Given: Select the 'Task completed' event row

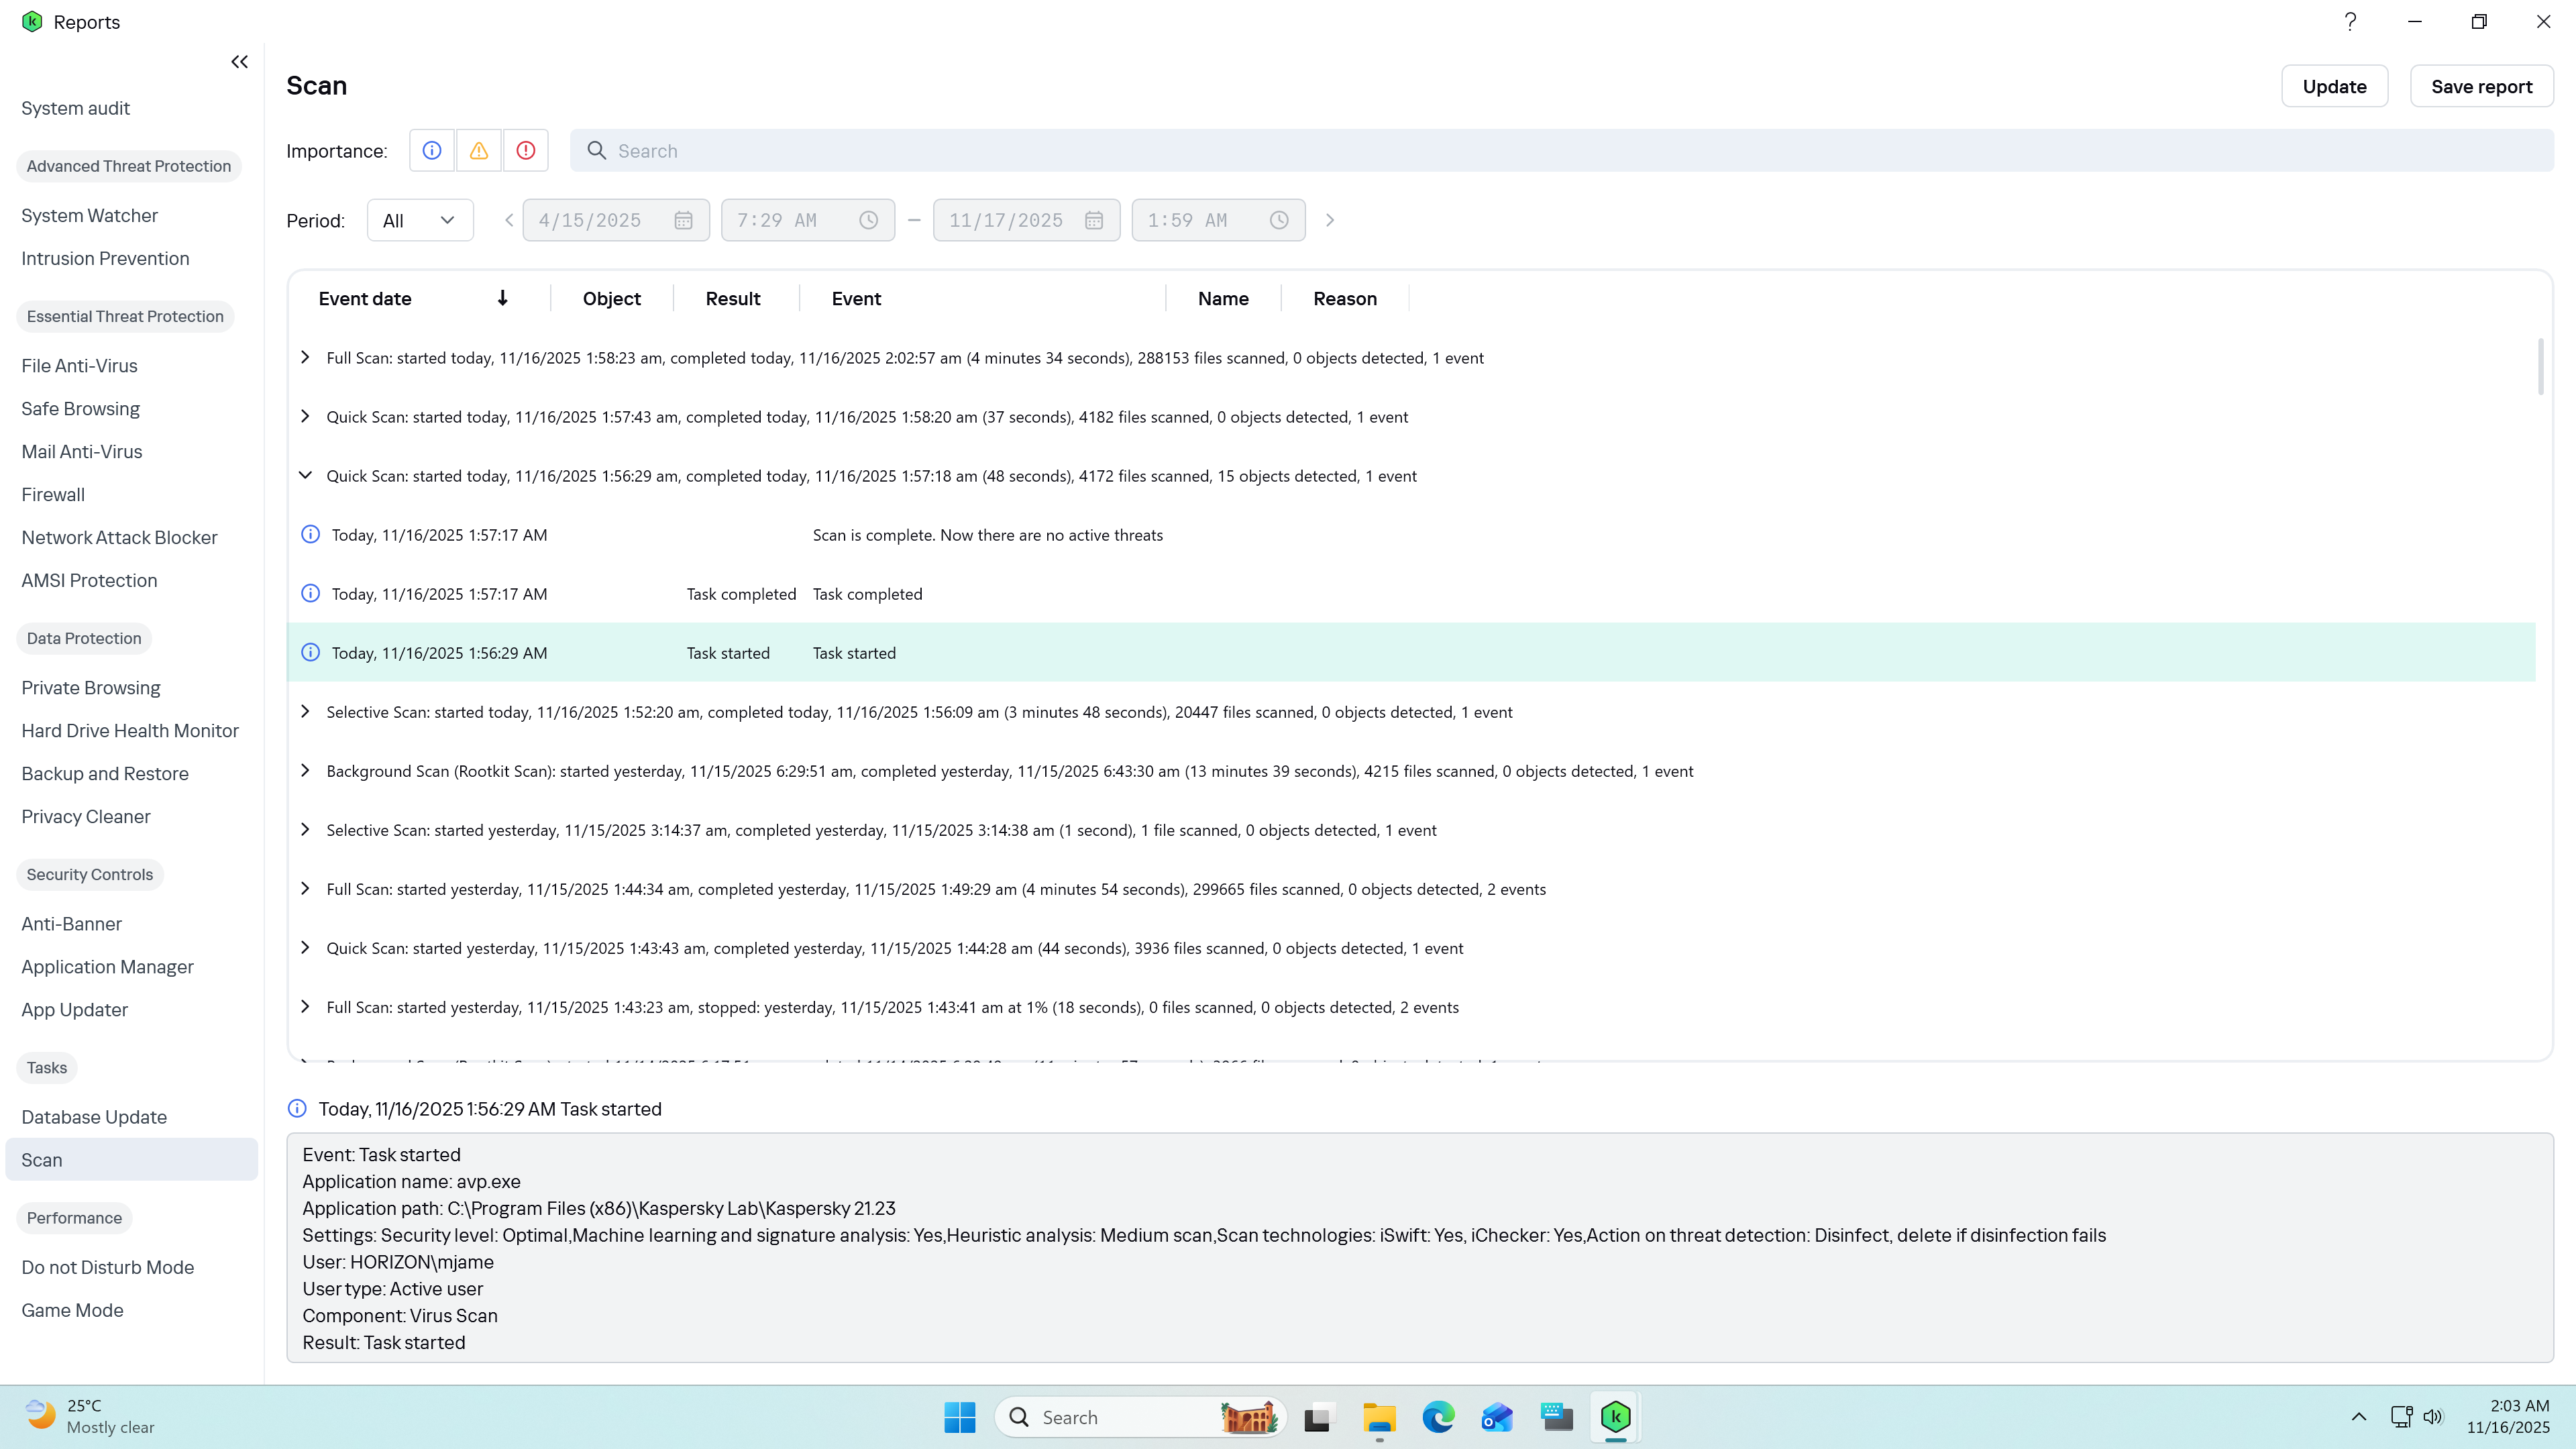Looking at the screenshot, I should coord(1411,594).
